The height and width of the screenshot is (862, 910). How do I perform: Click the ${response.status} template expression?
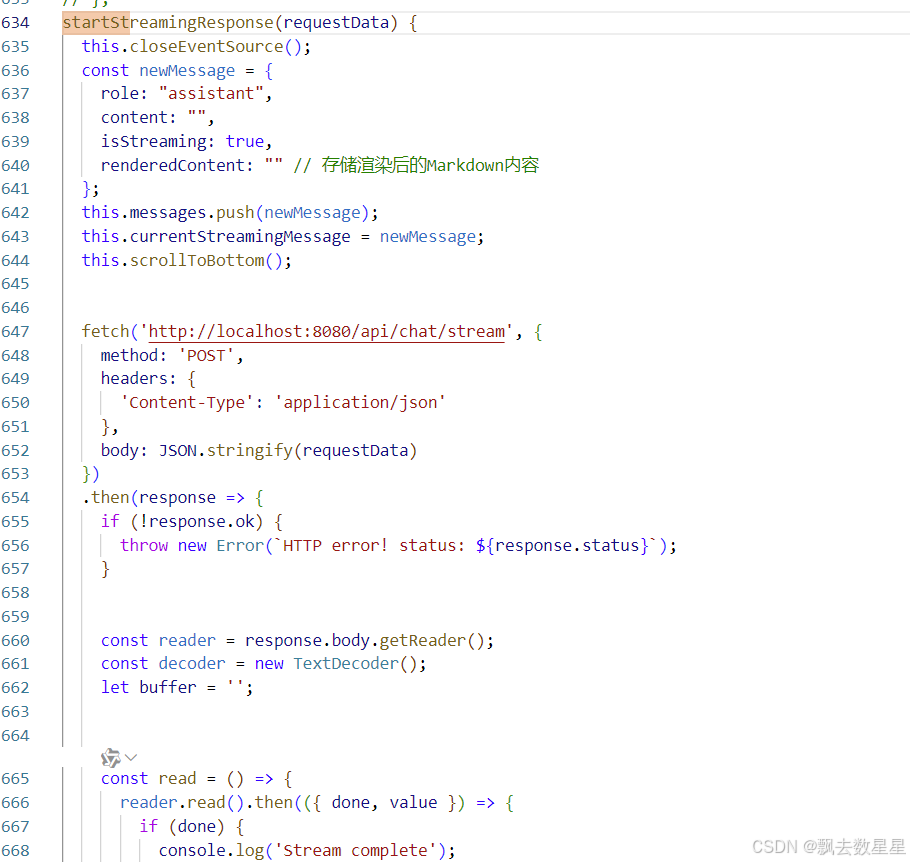coord(562,546)
